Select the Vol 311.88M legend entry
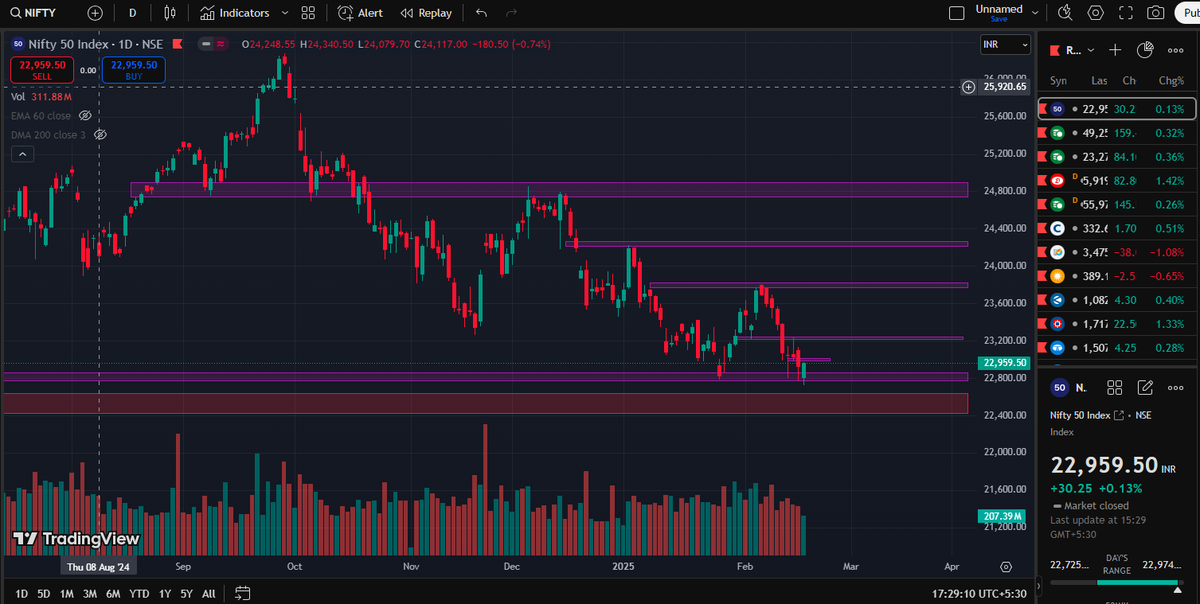This screenshot has width=1200, height=604. (41, 97)
